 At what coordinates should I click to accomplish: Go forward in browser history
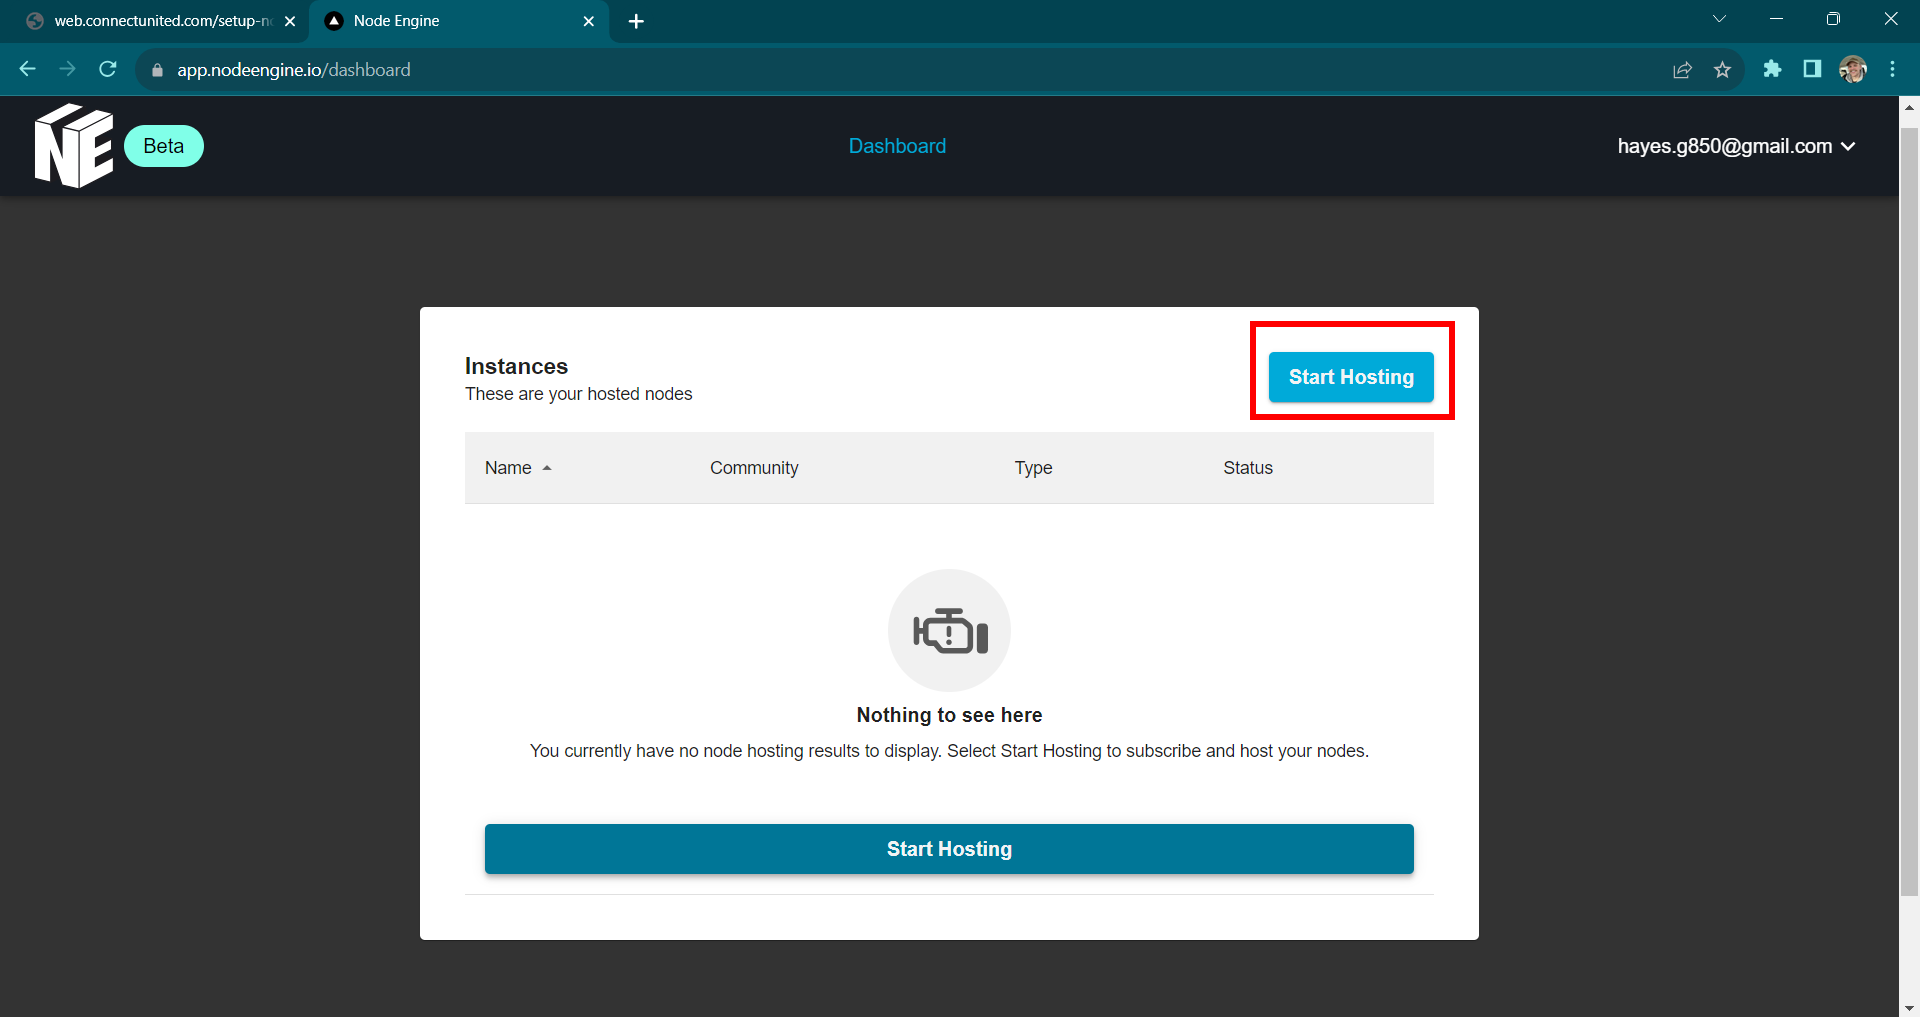click(67, 69)
